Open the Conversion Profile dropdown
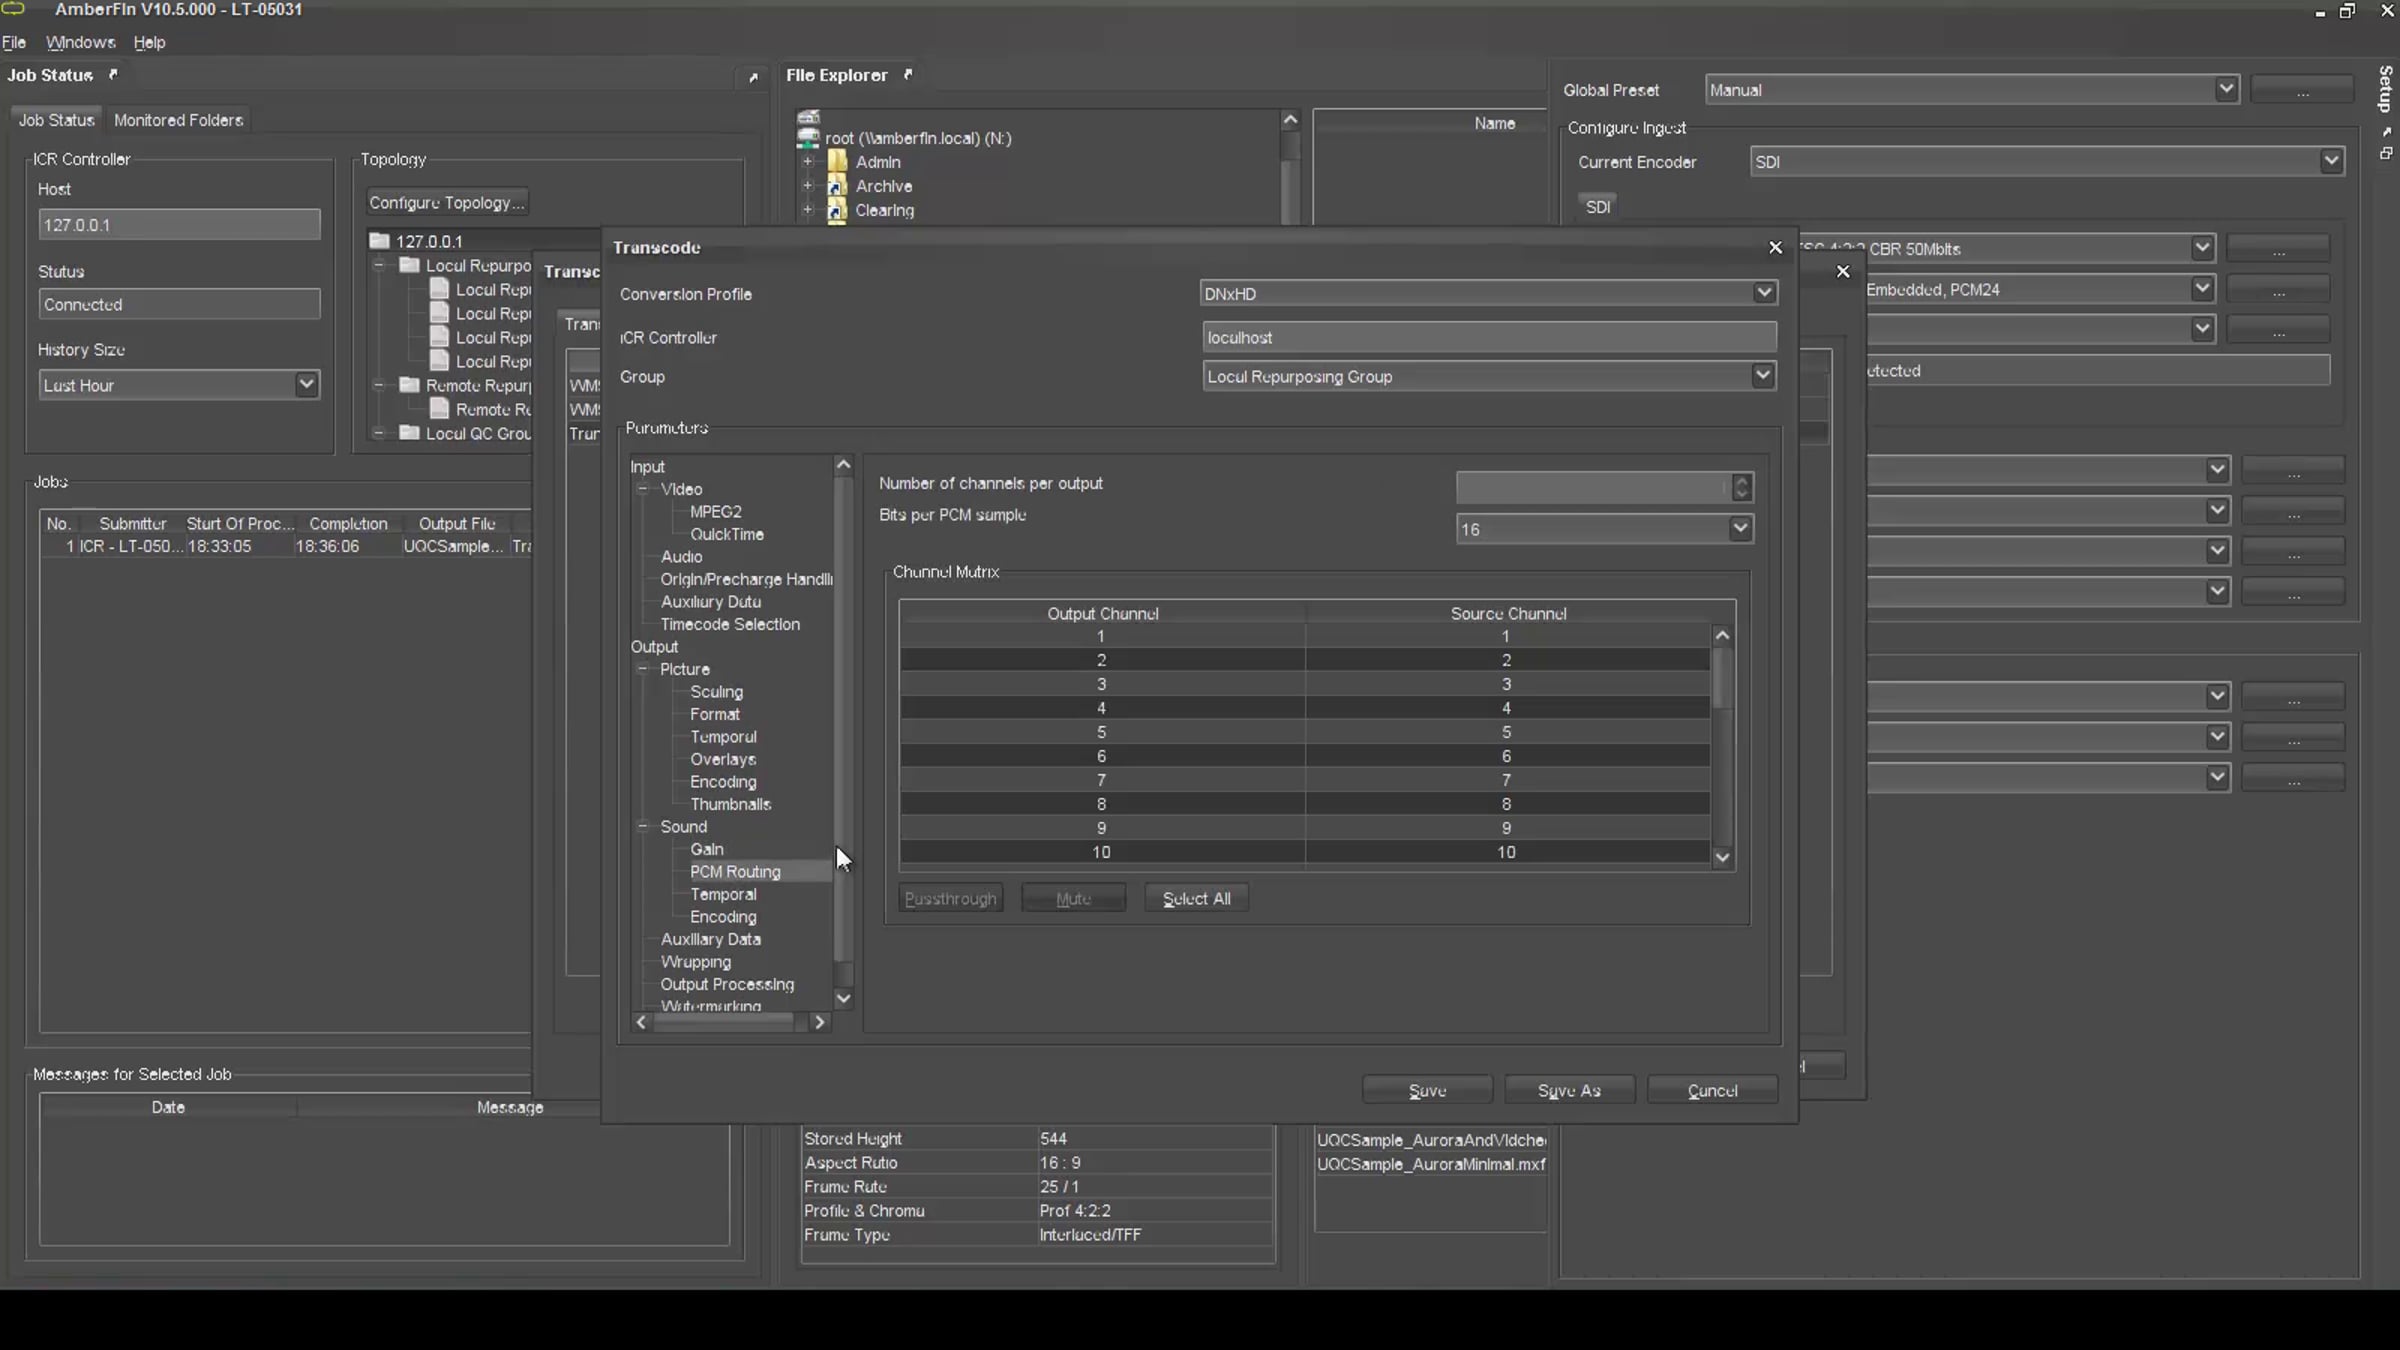Image resolution: width=2400 pixels, height=1350 pixels. (1764, 293)
